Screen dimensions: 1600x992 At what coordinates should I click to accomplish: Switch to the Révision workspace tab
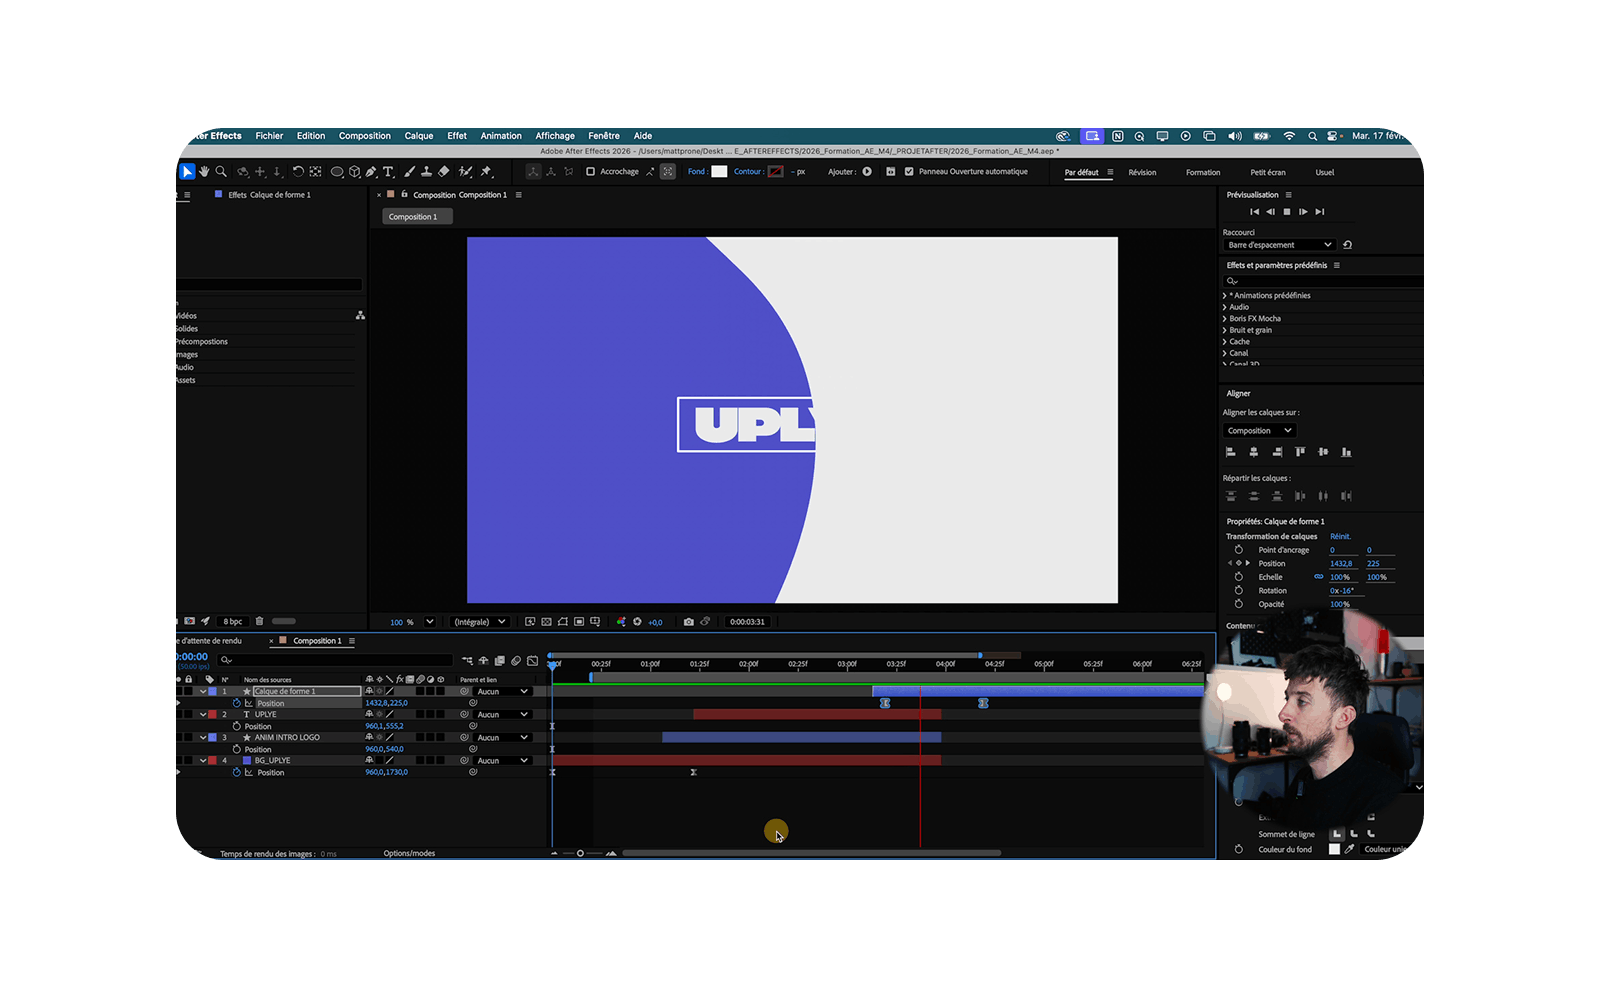pos(1142,172)
